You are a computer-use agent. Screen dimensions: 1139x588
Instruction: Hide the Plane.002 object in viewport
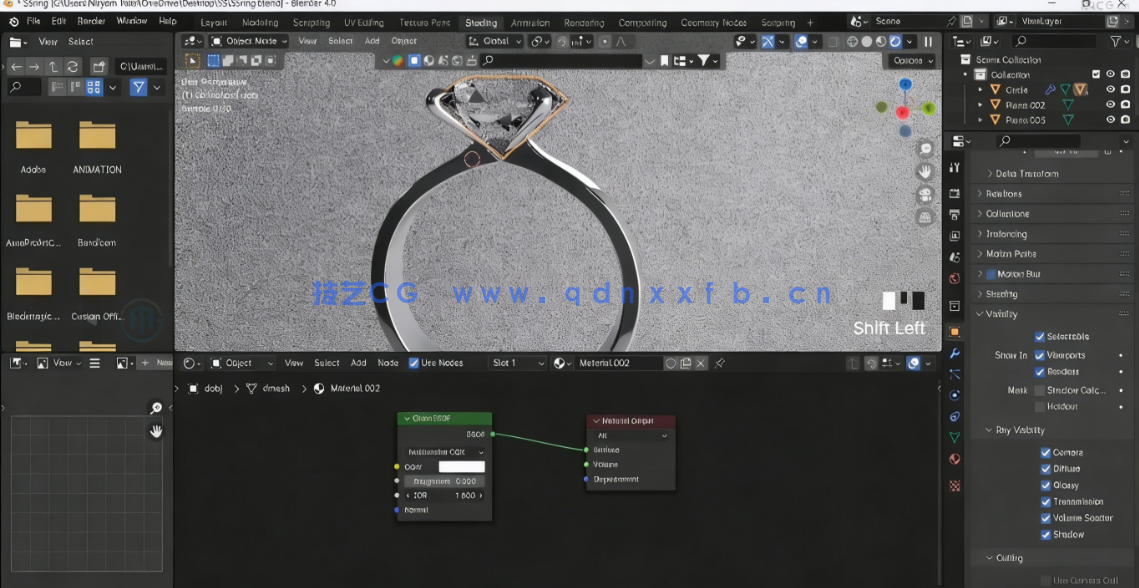click(x=1110, y=104)
